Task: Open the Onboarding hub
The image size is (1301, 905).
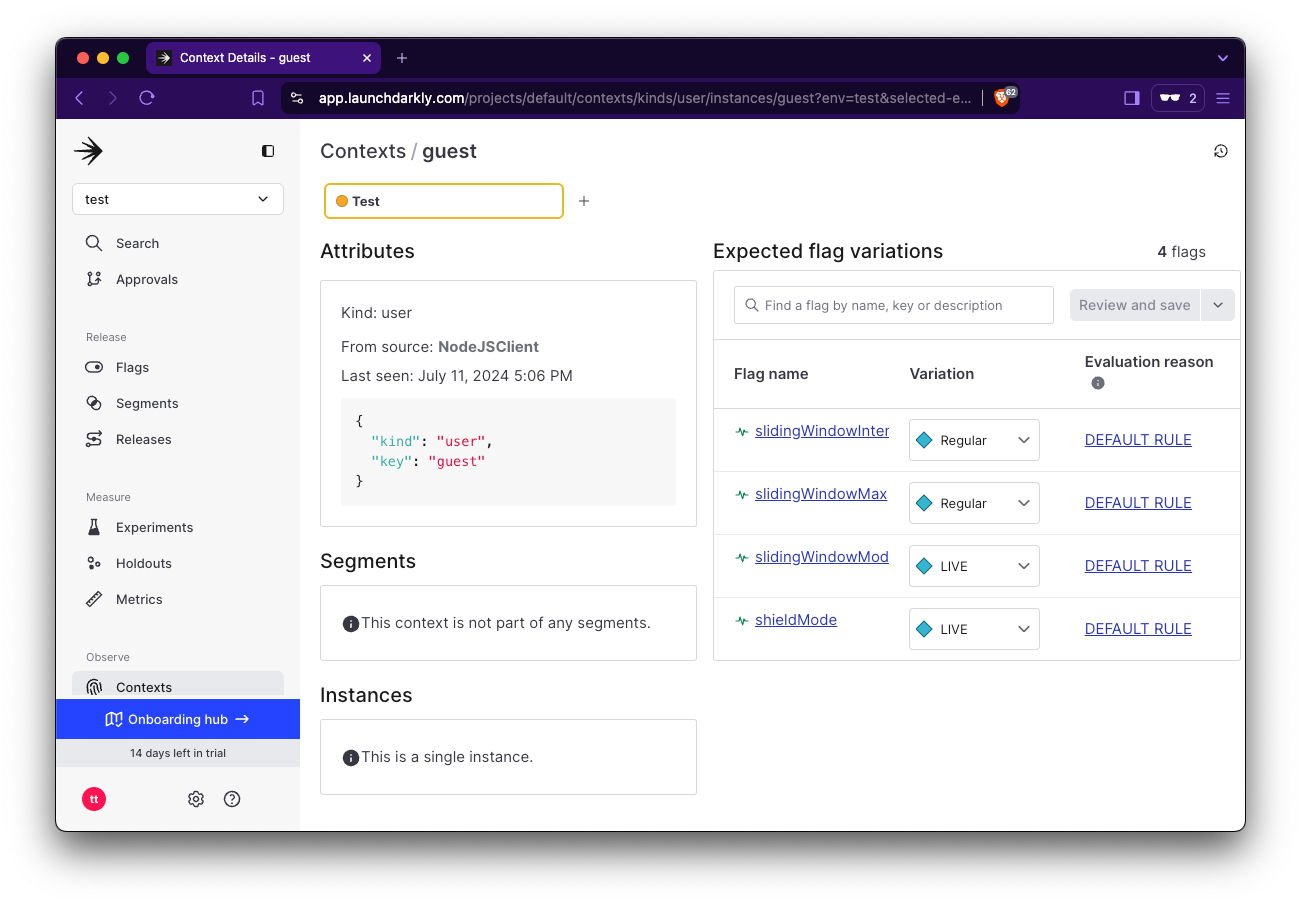Action: [177, 718]
